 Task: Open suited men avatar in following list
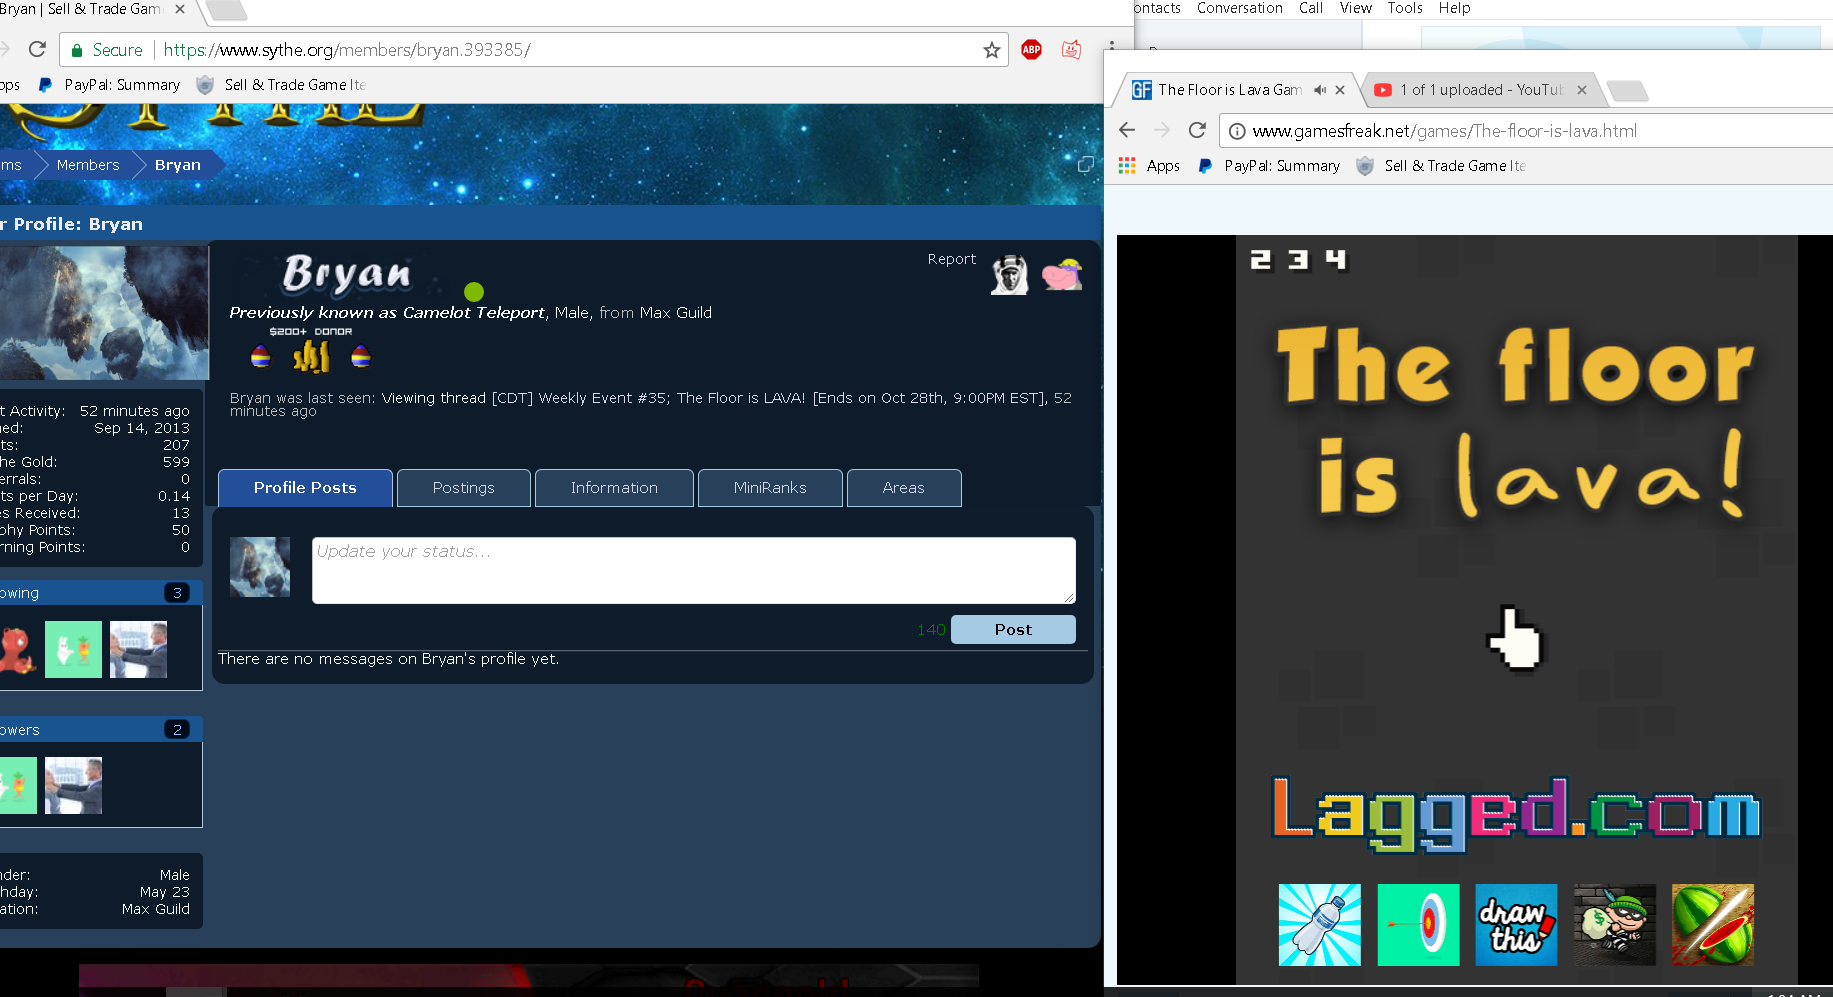pos(138,650)
